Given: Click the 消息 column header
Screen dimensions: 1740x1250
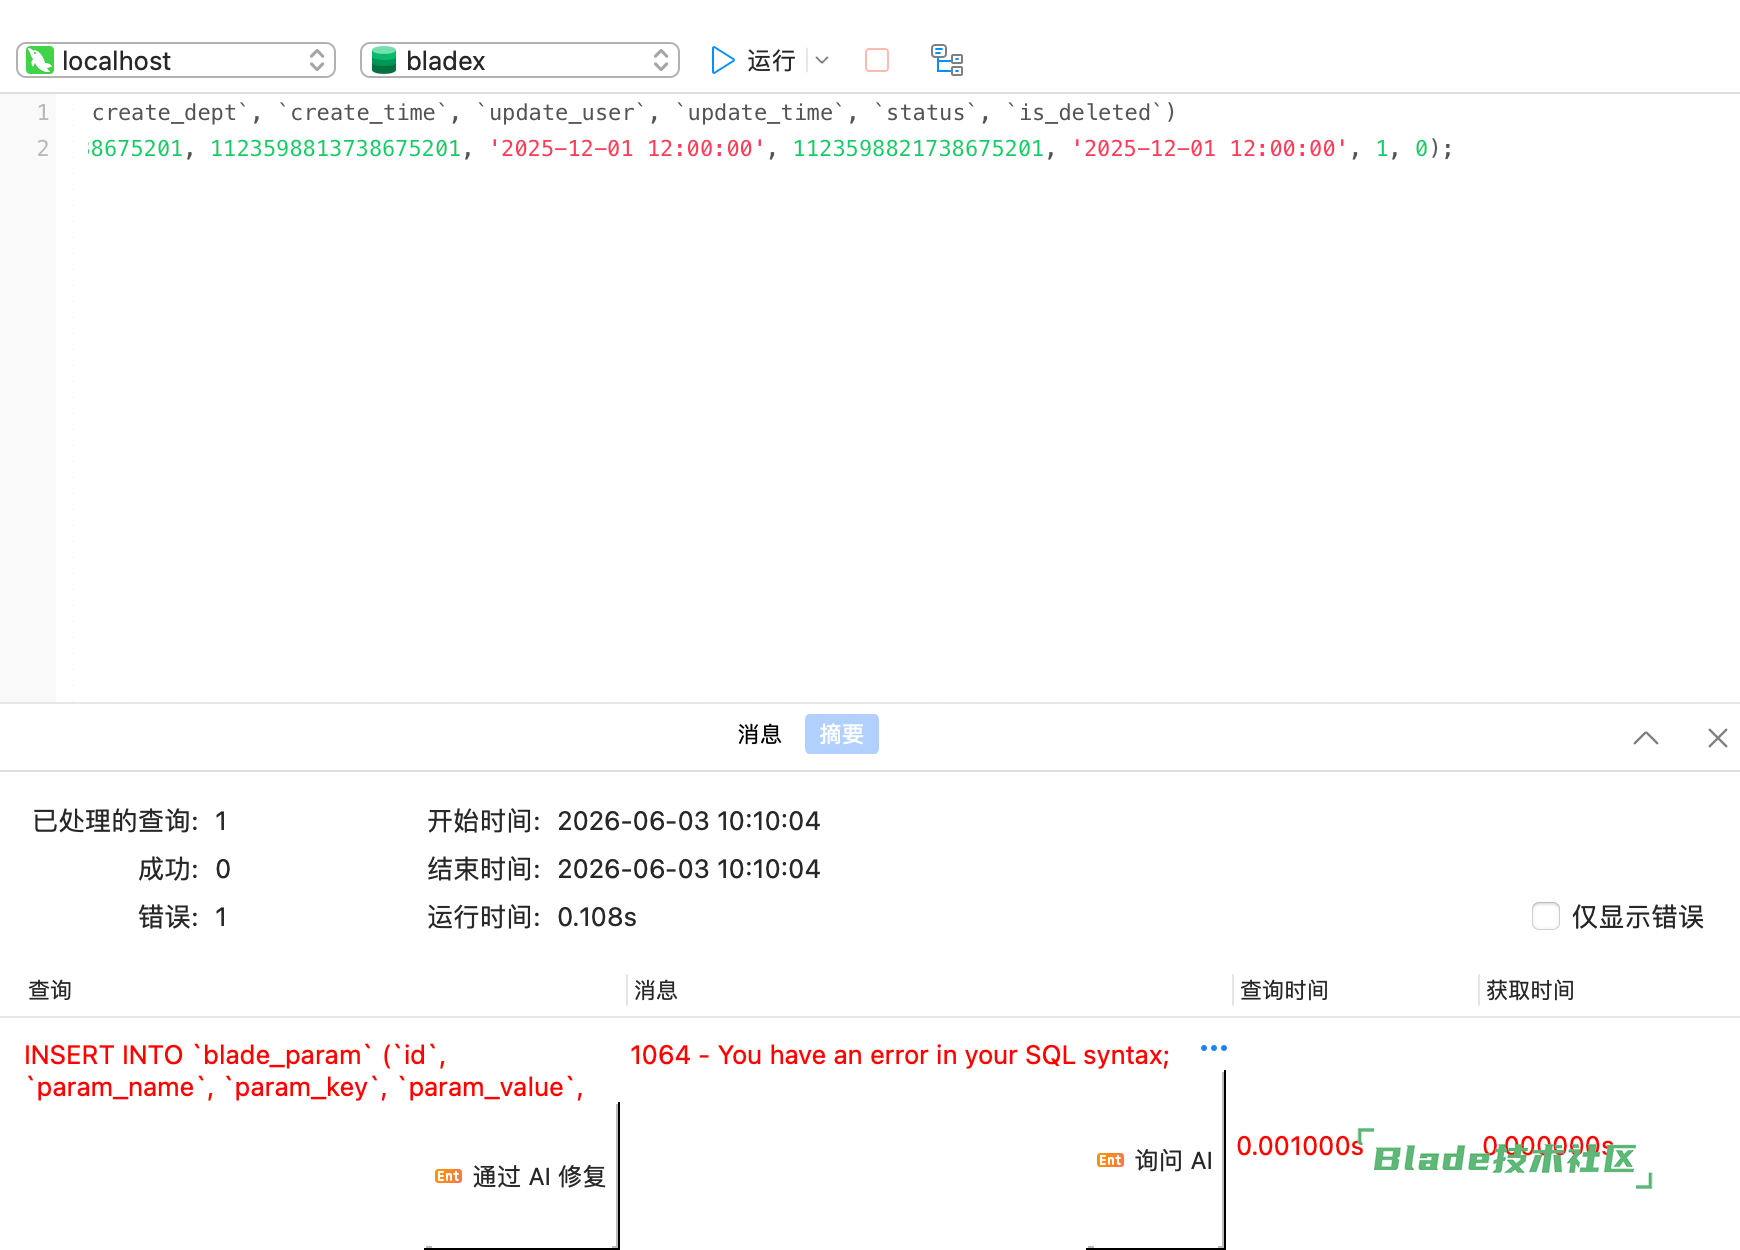Looking at the screenshot, I should (656, 990).
